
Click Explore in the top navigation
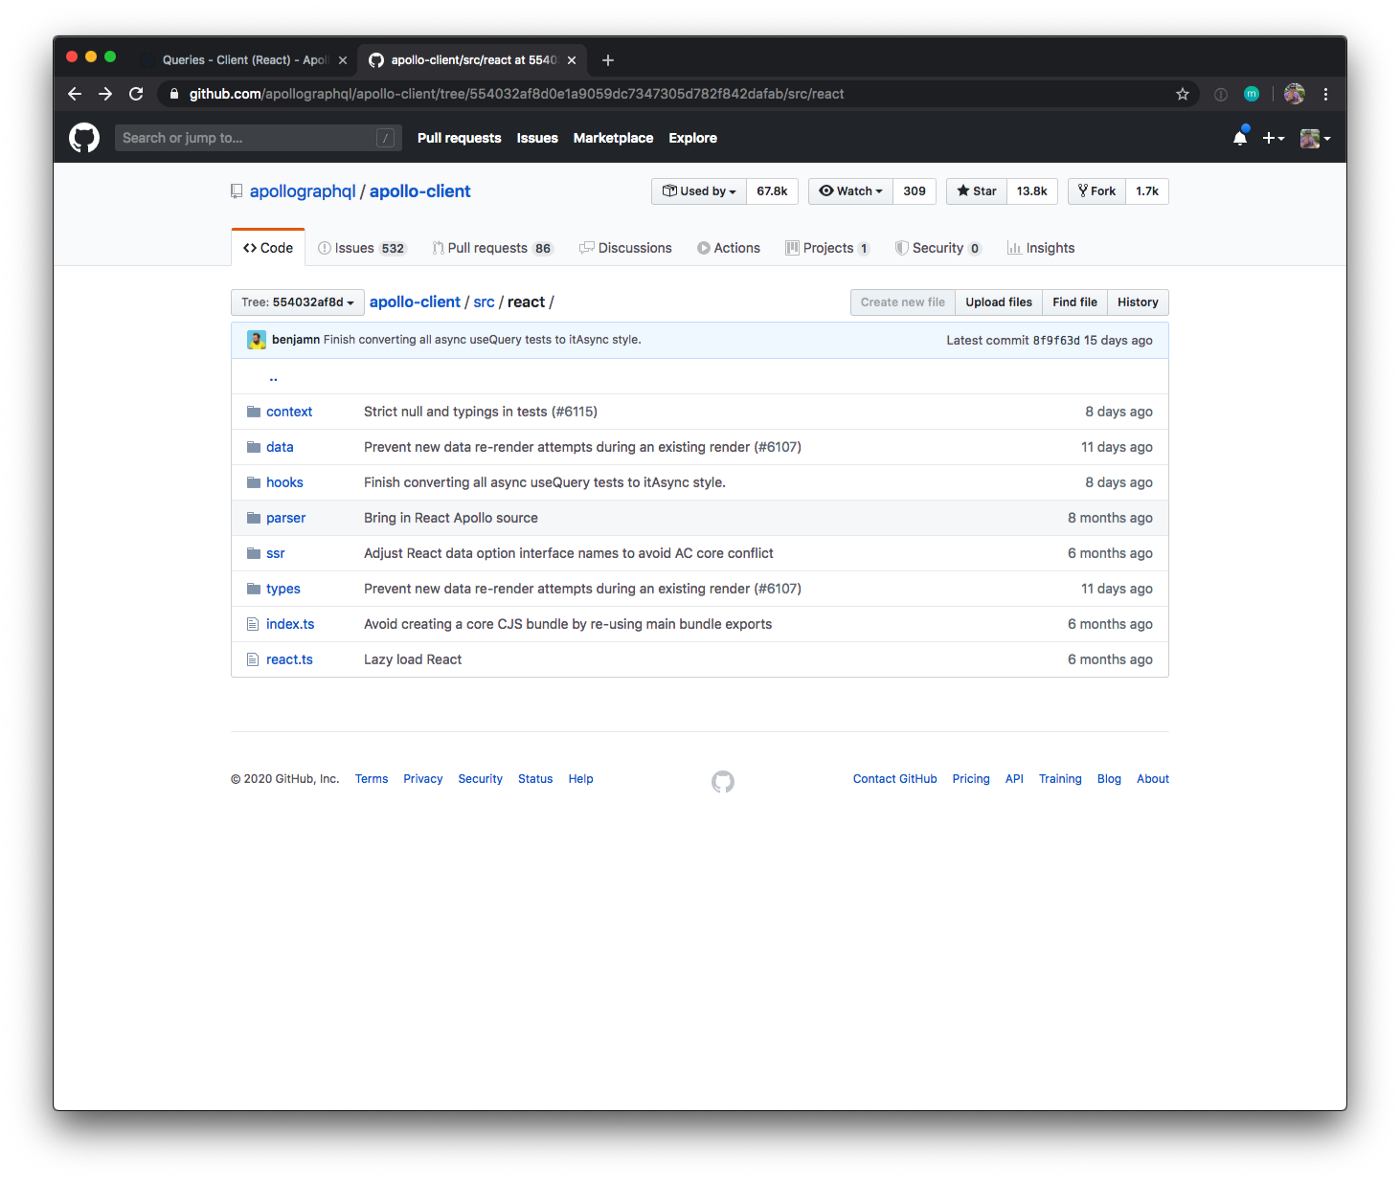coord(693,138)
